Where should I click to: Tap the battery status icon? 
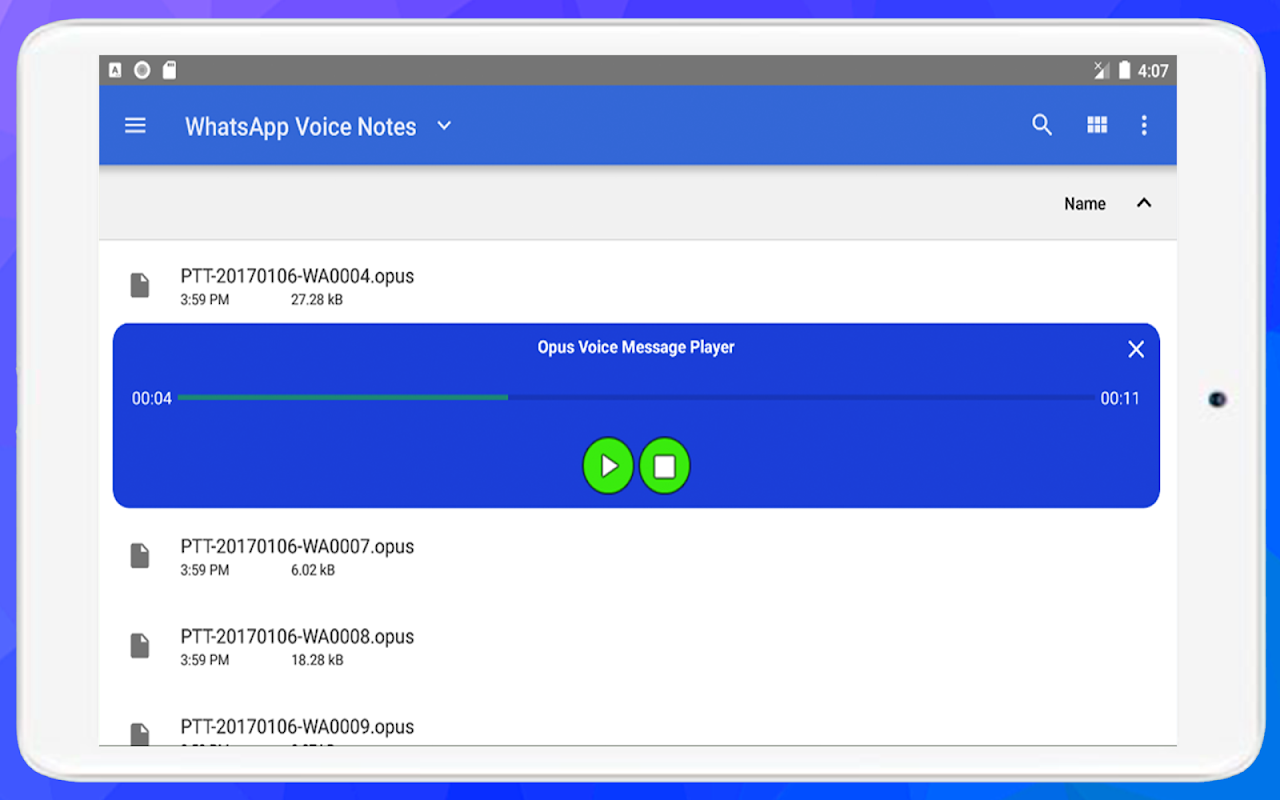1125,70
